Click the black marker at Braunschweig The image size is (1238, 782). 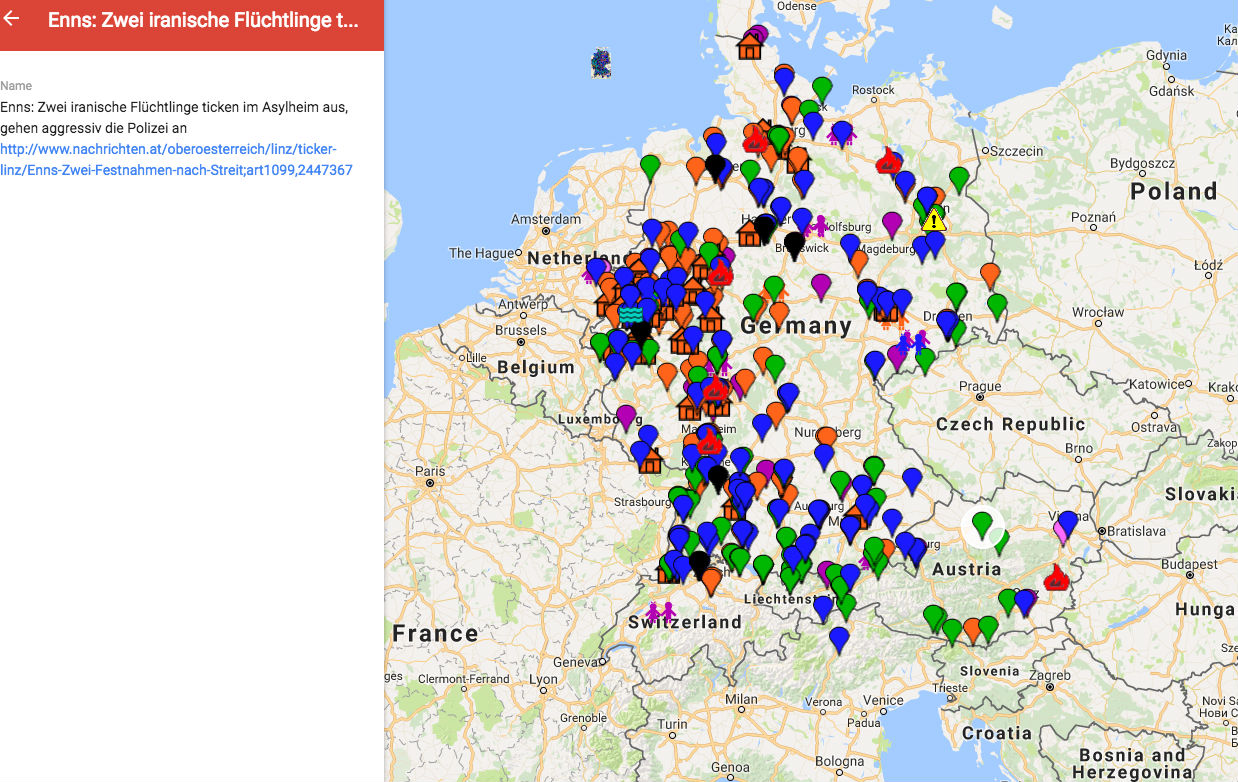coord(794,242)
